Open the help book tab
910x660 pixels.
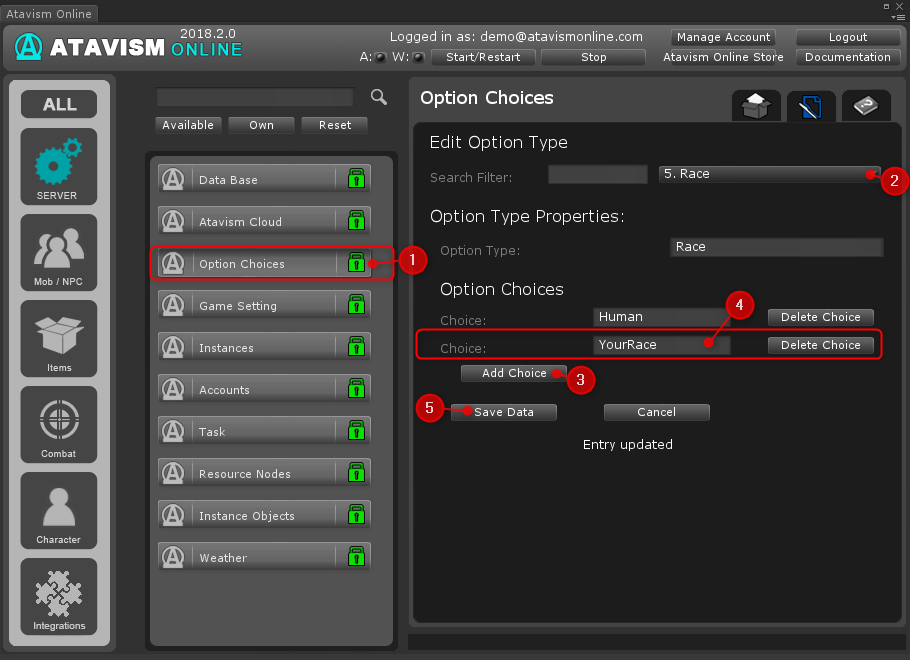tap(866, 106)
